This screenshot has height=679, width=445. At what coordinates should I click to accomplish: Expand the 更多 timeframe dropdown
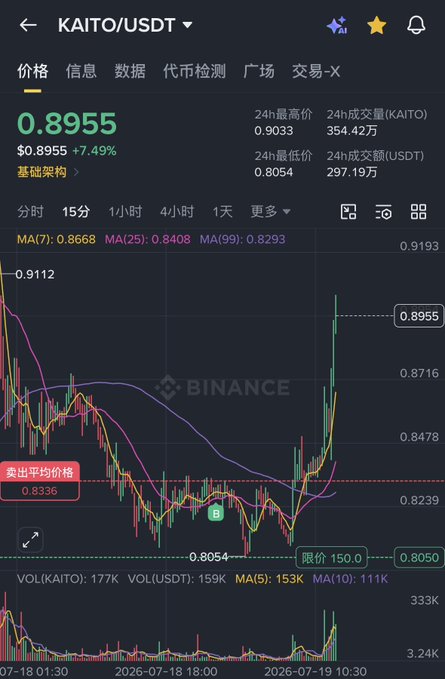click(x=270, y=211)
